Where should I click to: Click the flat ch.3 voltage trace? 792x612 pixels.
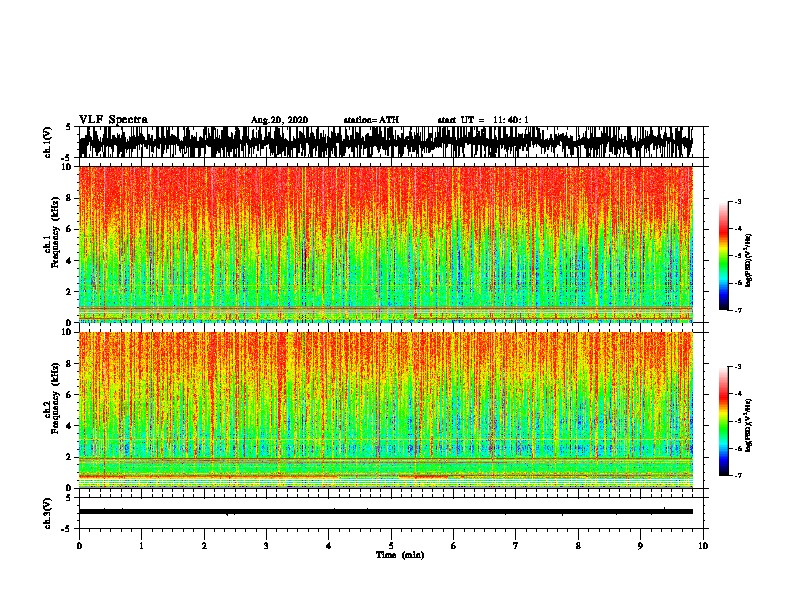click(x=386, y=512)
